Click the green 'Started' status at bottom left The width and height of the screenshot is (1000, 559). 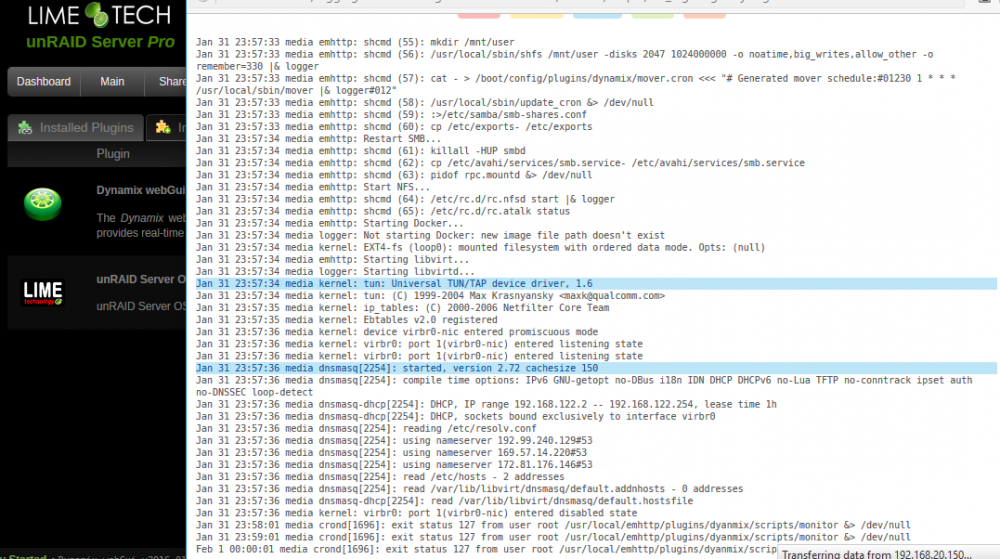[26, 556]
